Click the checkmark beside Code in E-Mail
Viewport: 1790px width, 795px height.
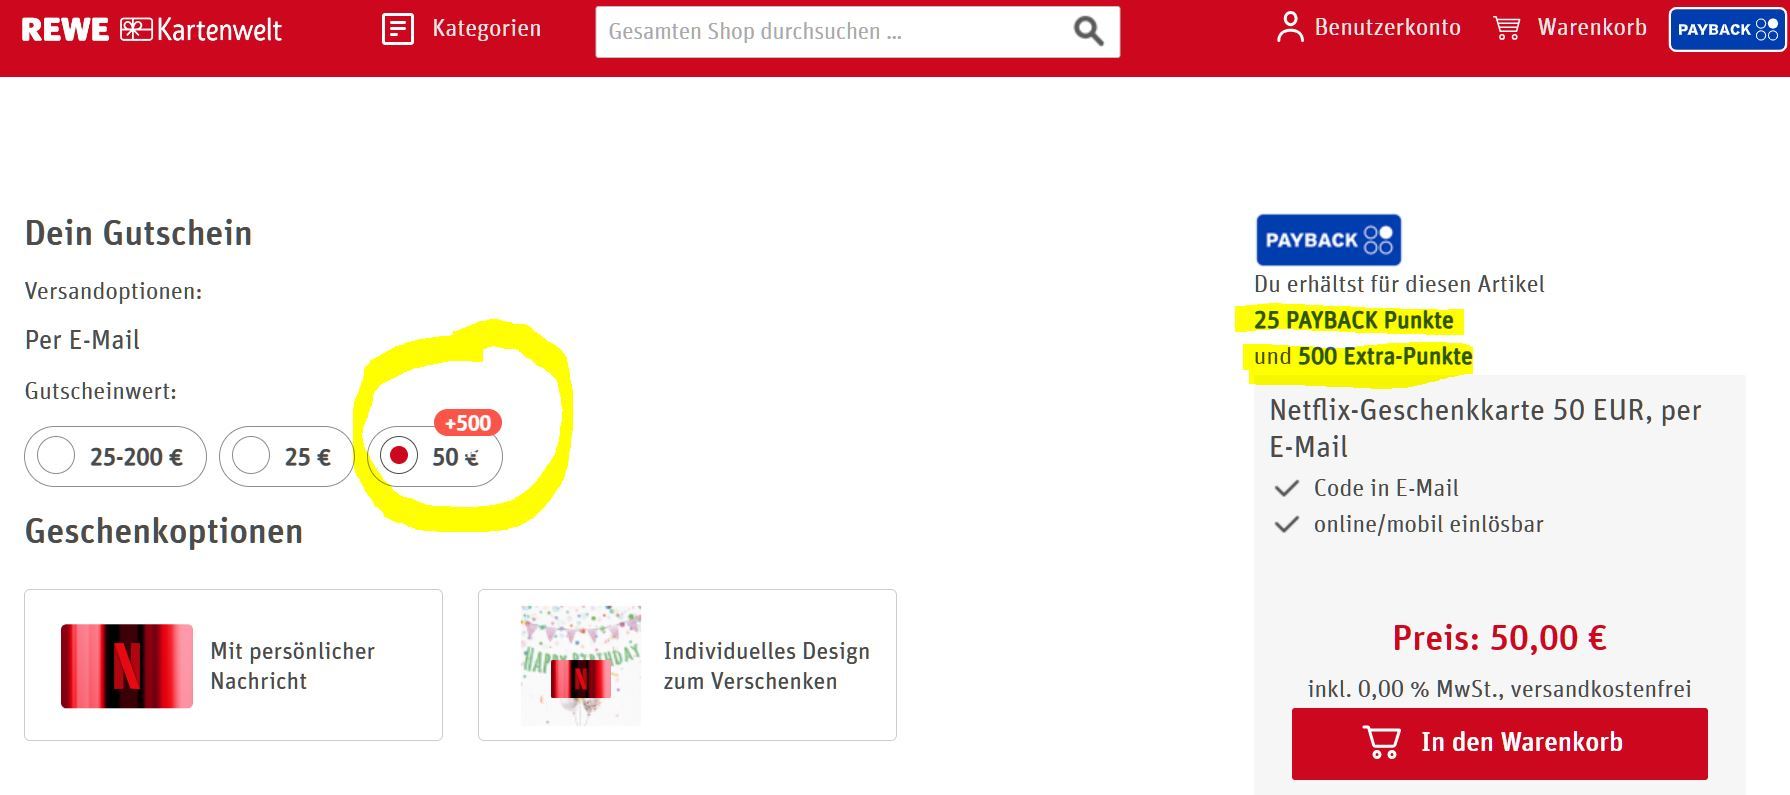pos(1286,489)
